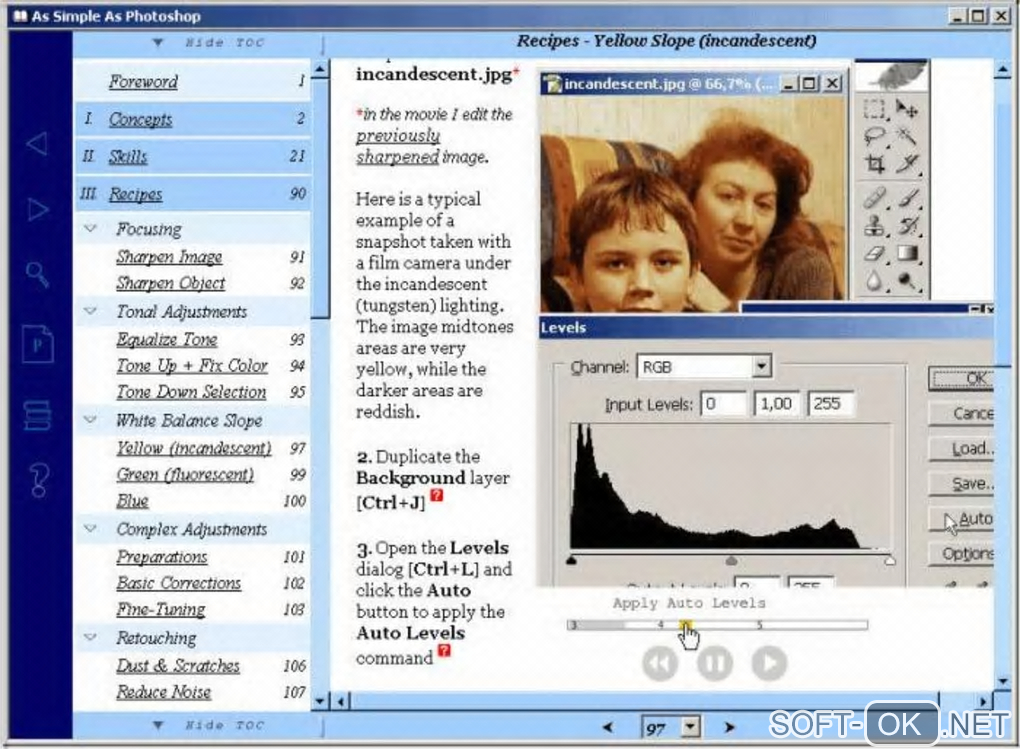Click the stacked-layers sidebar icon
Image resolution: width=1020 pixels, height=749 pixels.
pyautogui.click(x=37, y=415)
